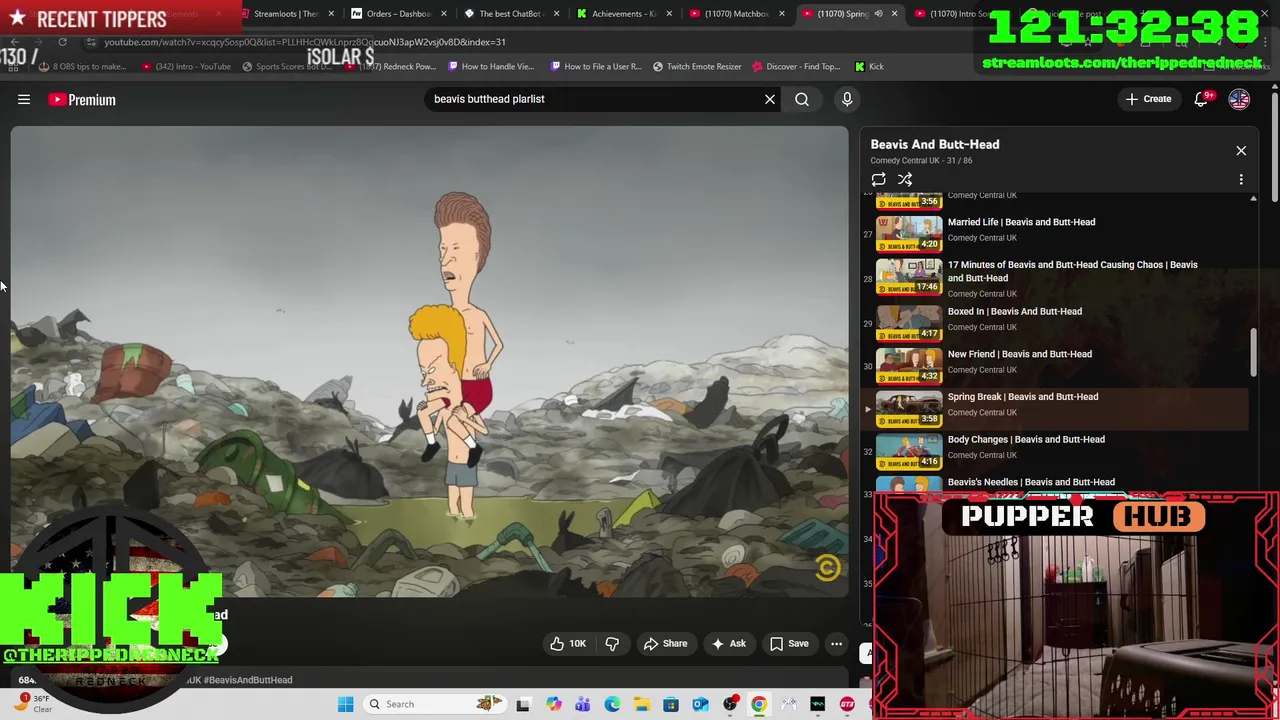Open Sports Scores Bot bookmark
Image resolution: width=1280 pixels, height=720 pixels.
[286, 67]
